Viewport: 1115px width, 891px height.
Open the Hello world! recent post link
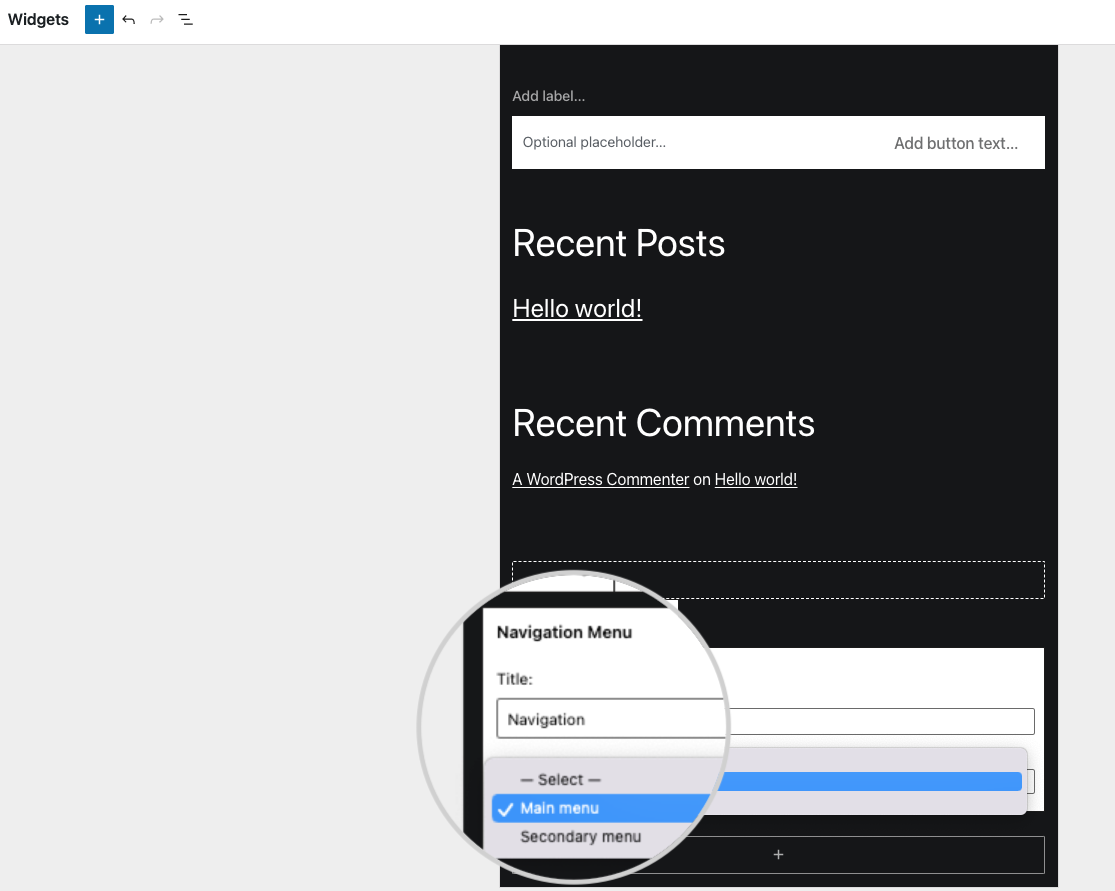tap(577, 309)
